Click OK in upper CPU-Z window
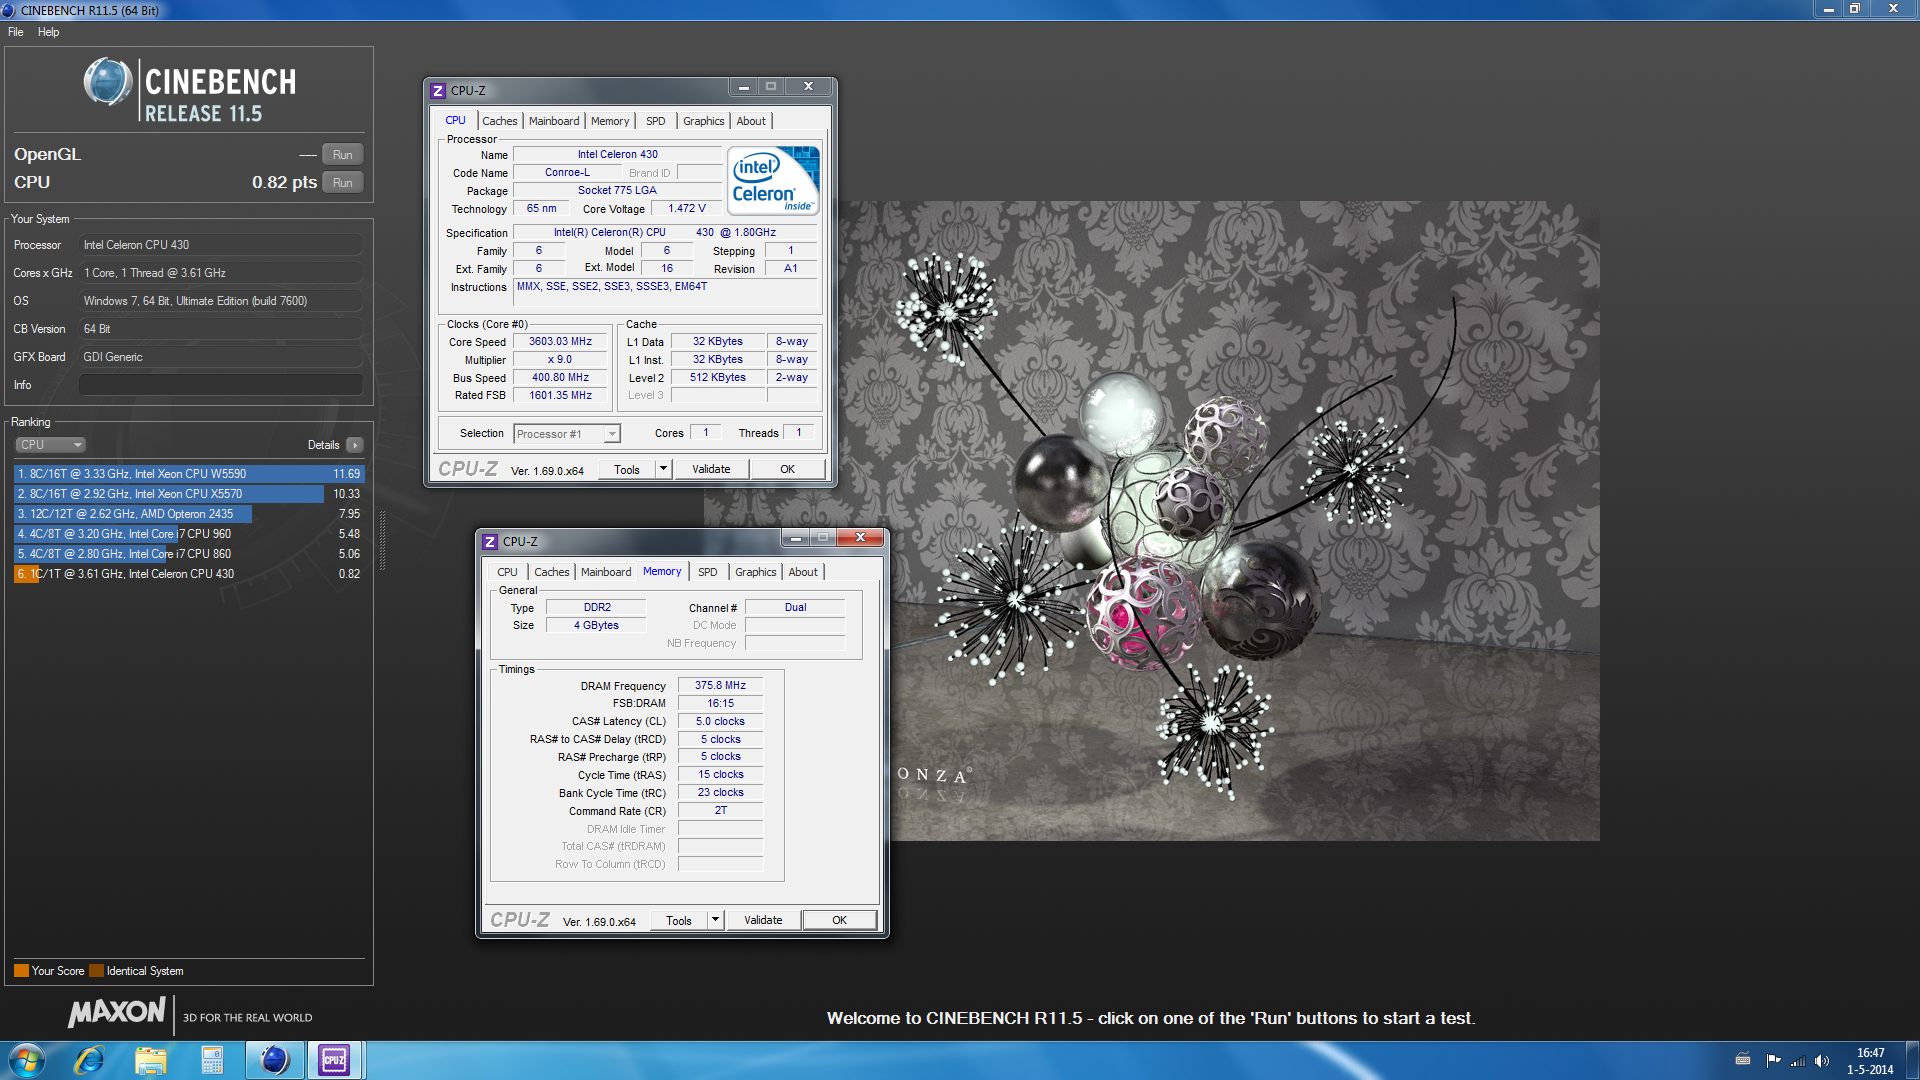This screenshot has height=1080, width=1920. [788, 470]
